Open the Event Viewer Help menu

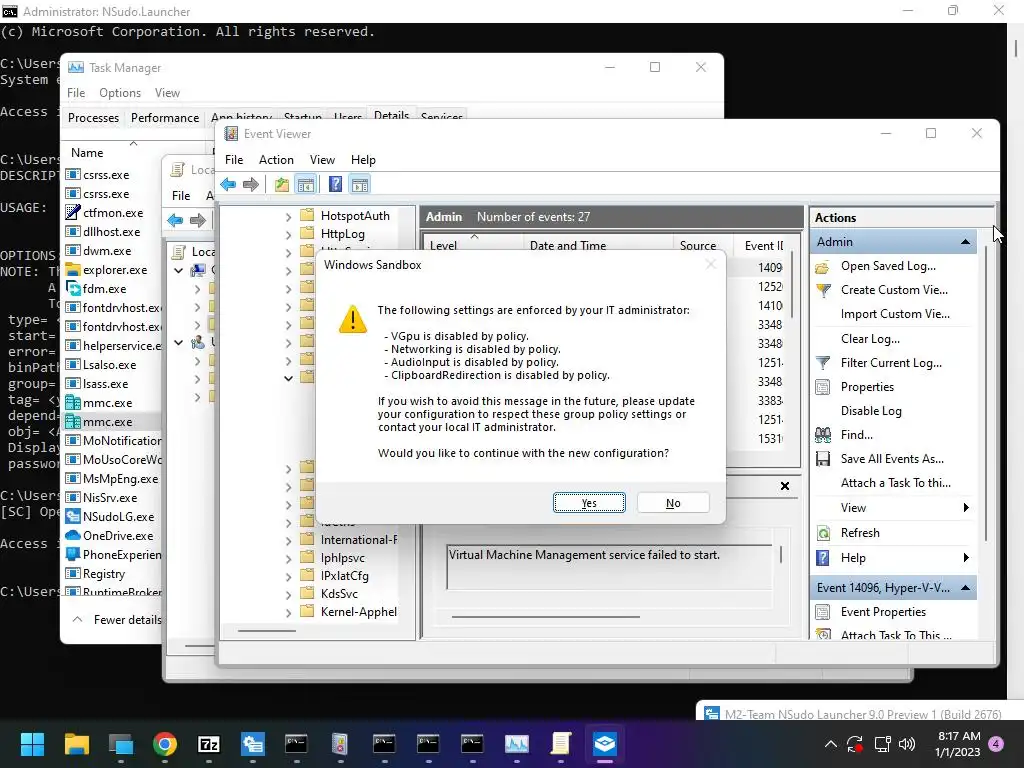(x=363, y=160)
